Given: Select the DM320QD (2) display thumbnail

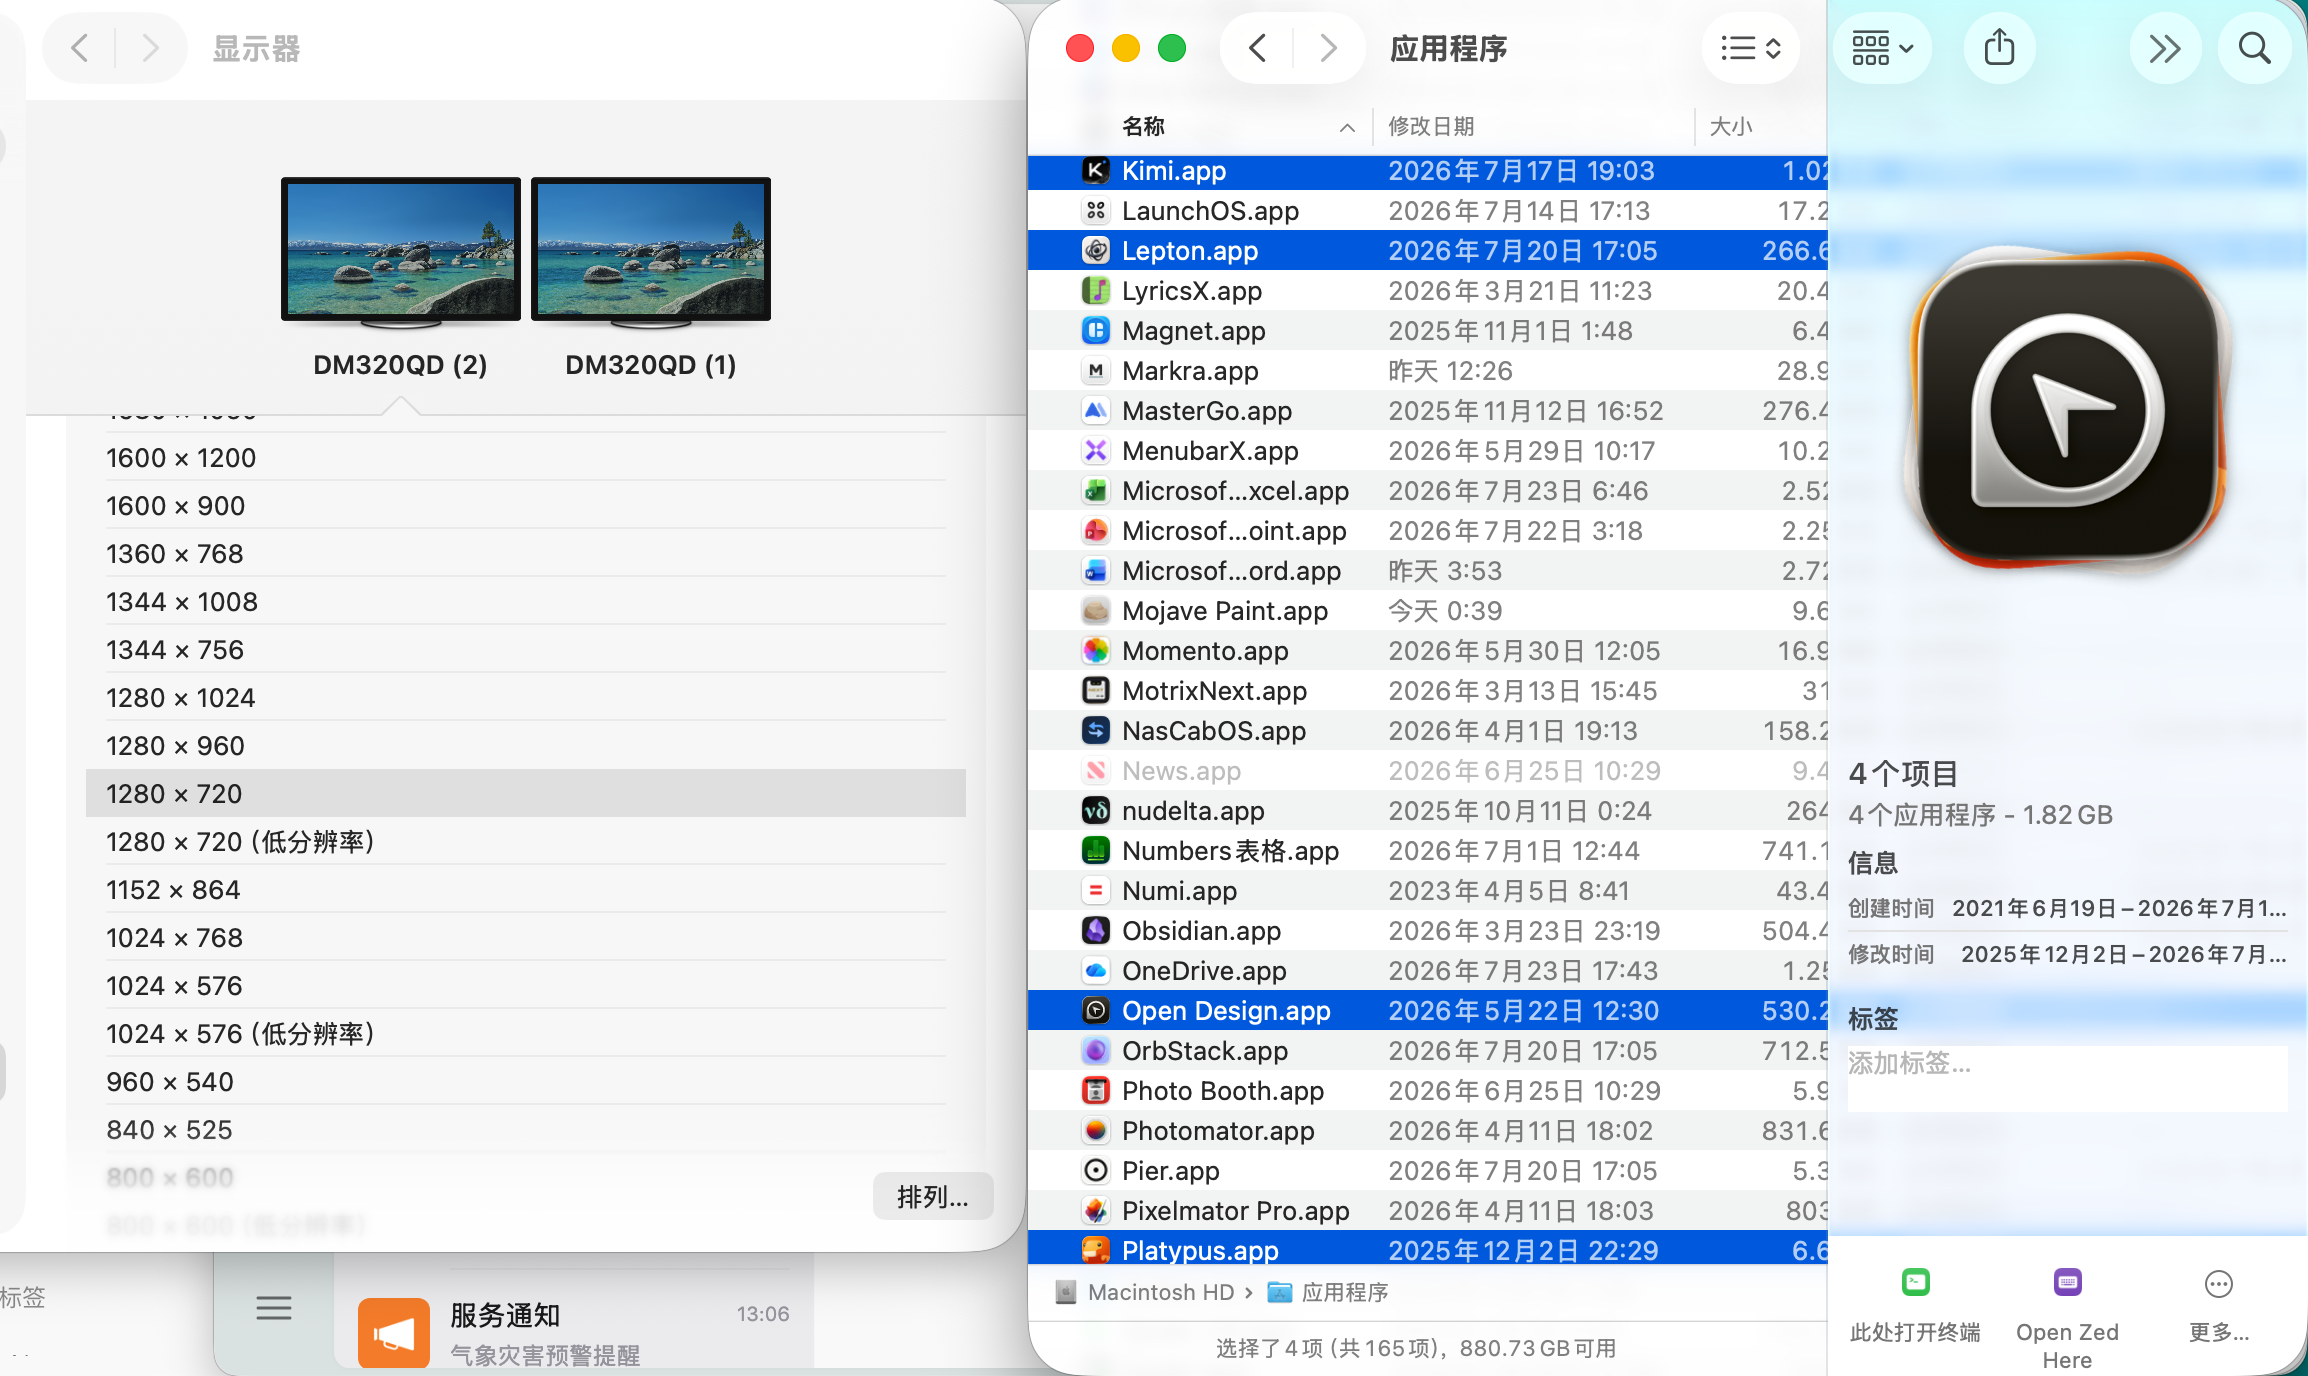Looking at the screenshot, I should tap(401, 252).
